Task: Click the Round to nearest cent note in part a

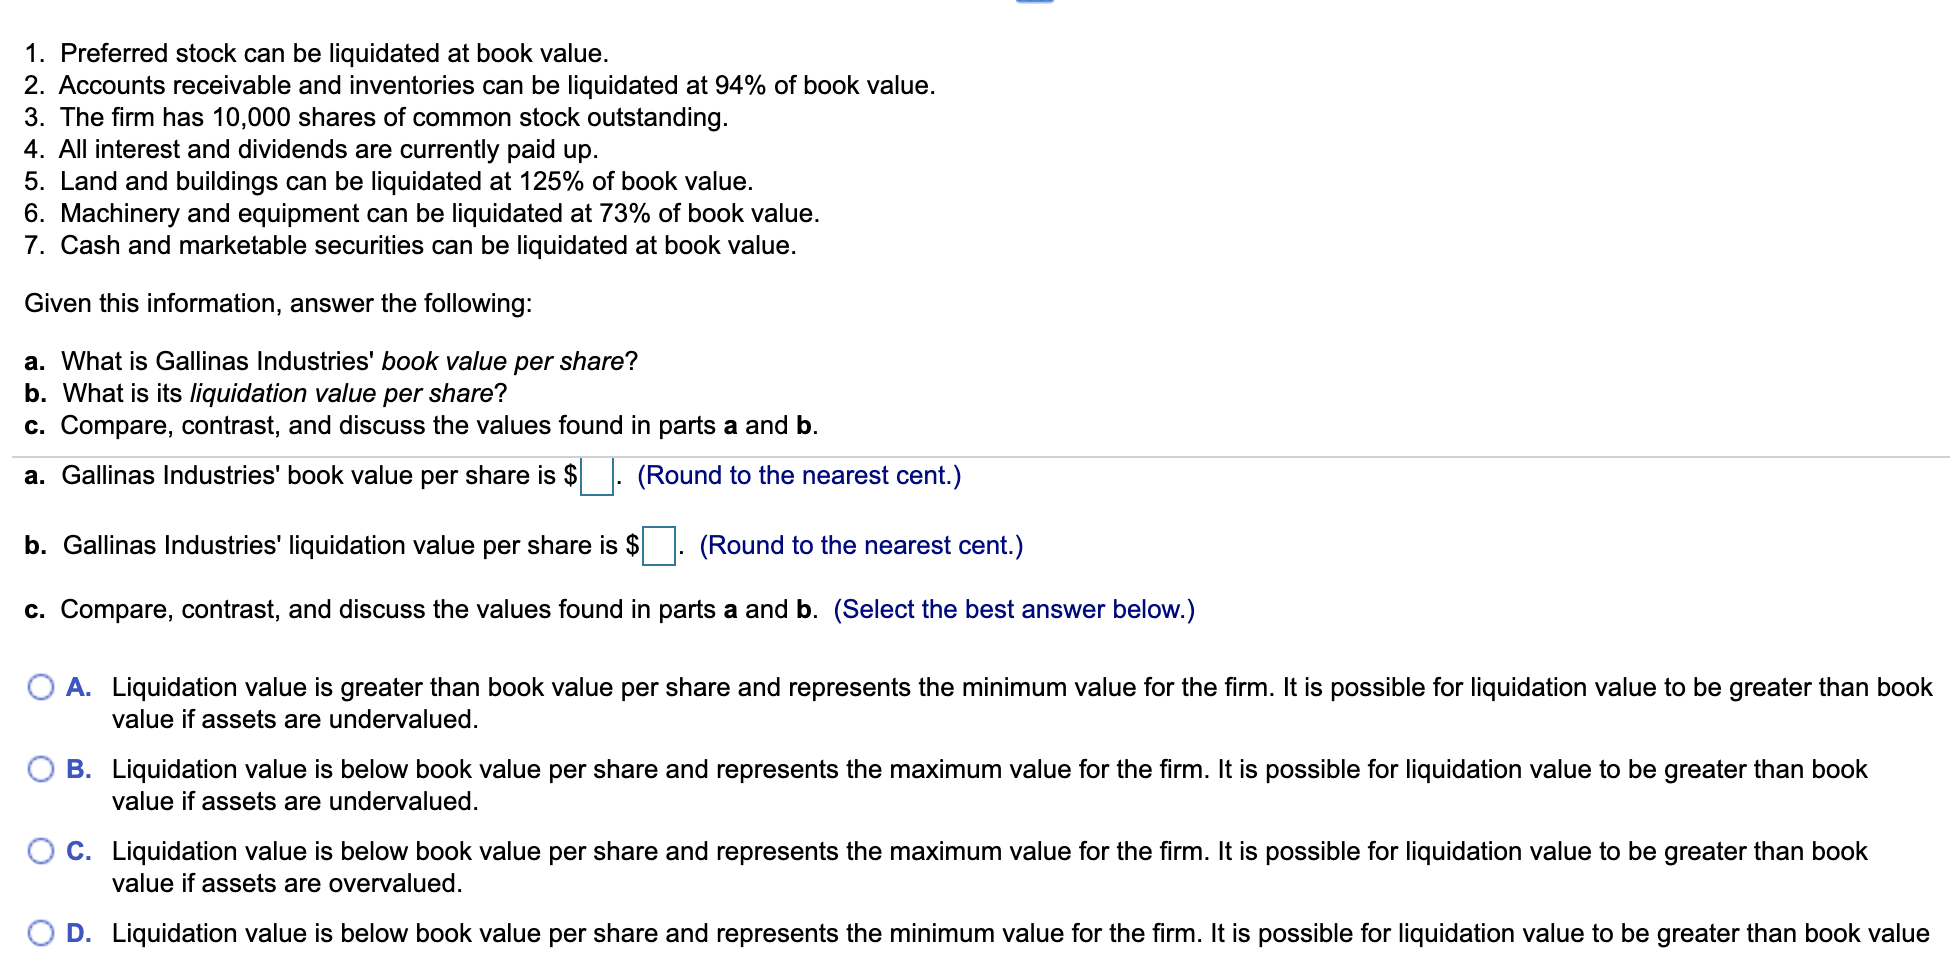Action: (799, 475)
